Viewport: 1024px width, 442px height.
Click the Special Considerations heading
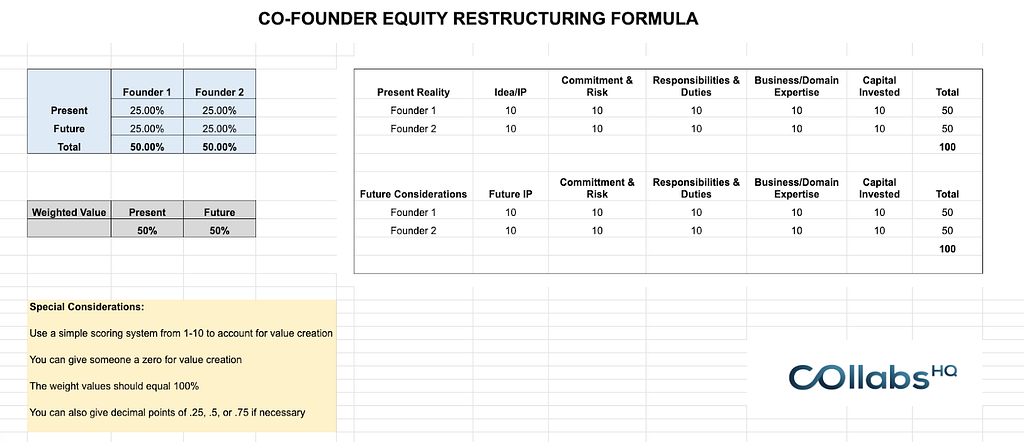(87, 306)
